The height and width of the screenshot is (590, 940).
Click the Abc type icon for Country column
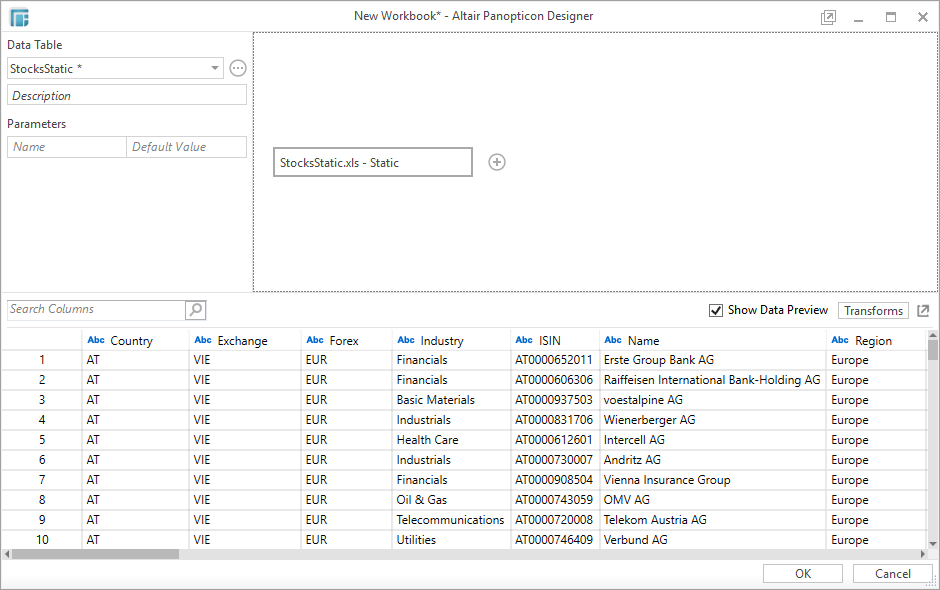click(96, 340)
